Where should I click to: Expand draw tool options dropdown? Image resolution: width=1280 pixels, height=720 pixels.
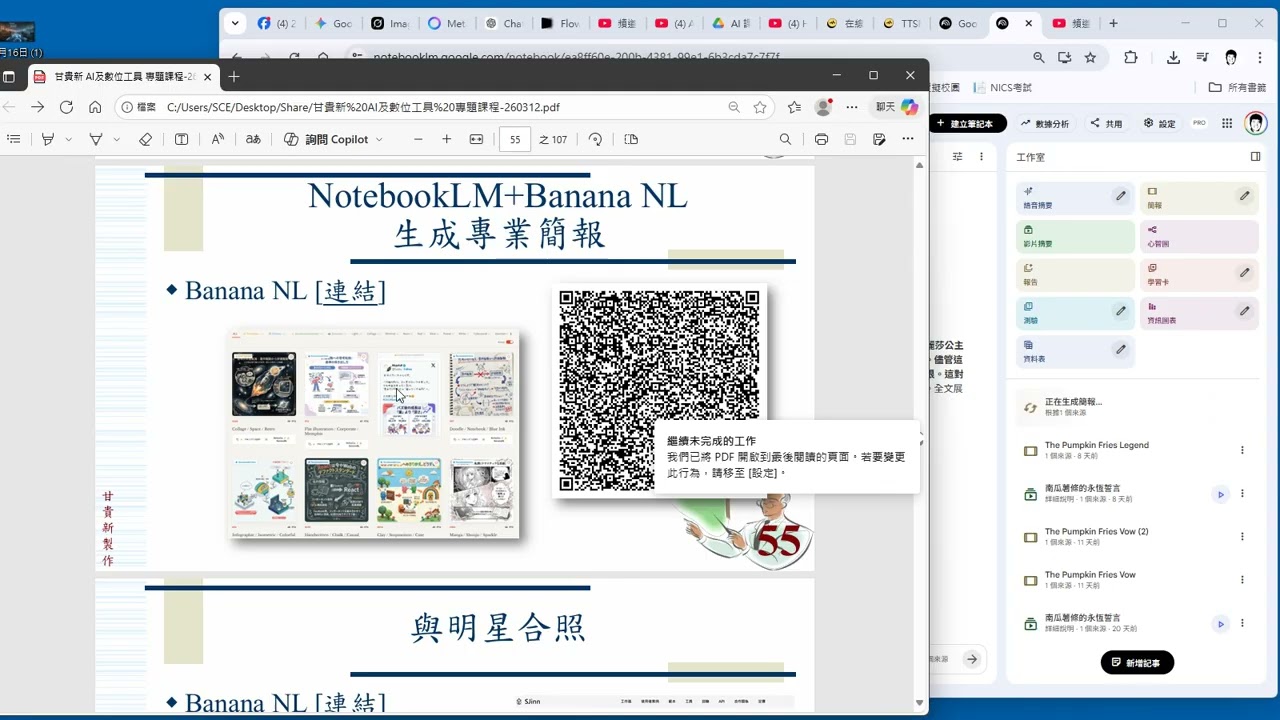117,140
